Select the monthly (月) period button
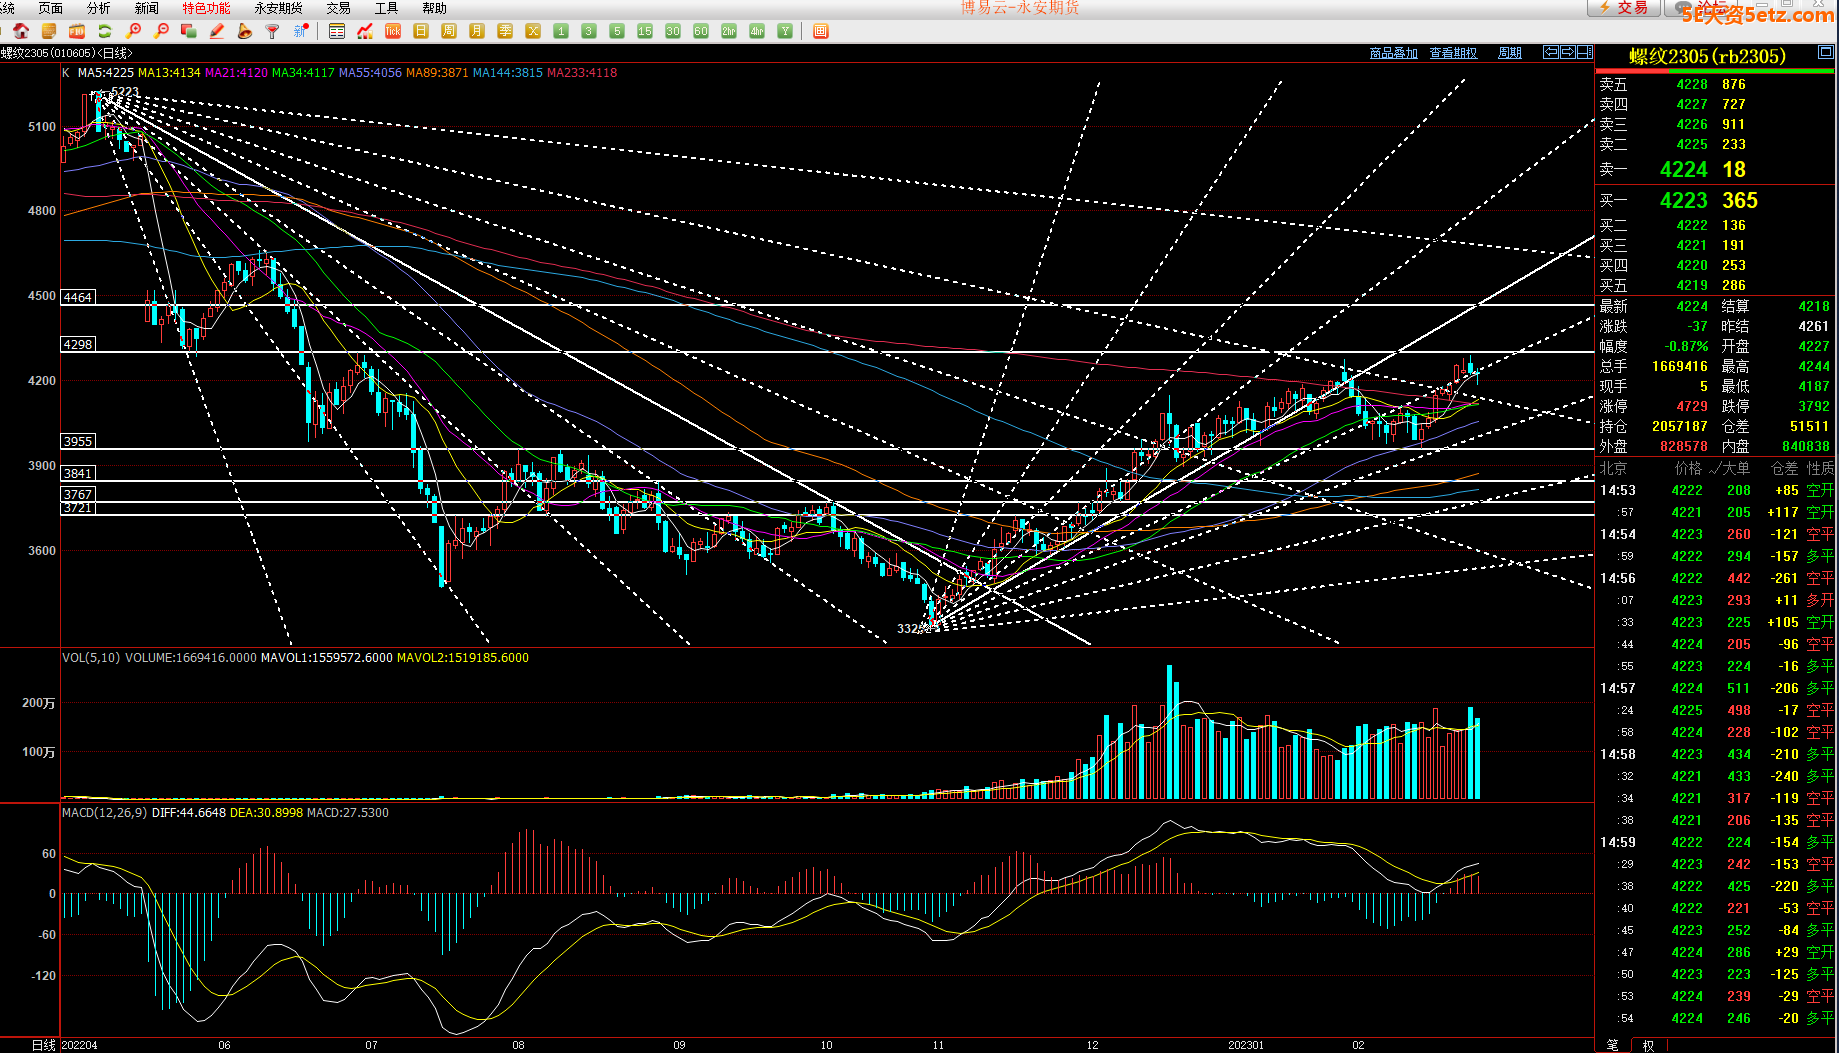Screen dimensions: 1839x1053 tap(477, 31)
